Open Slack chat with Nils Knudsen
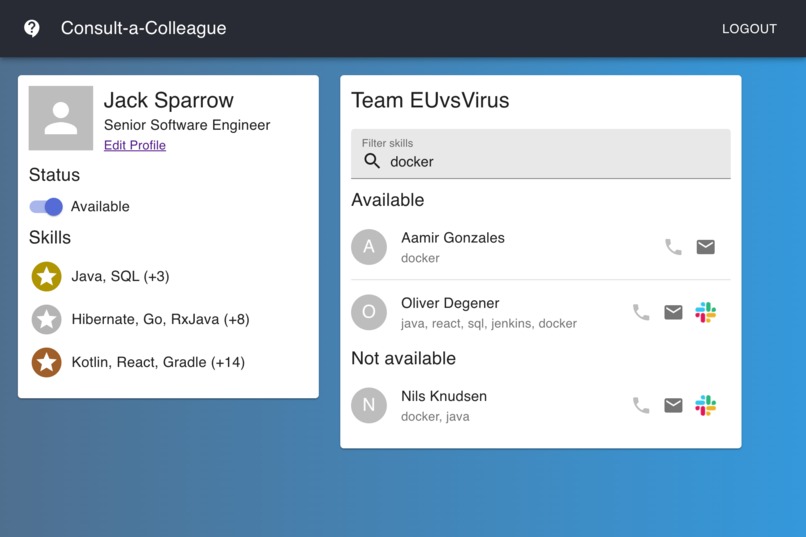 coord(705,405)
